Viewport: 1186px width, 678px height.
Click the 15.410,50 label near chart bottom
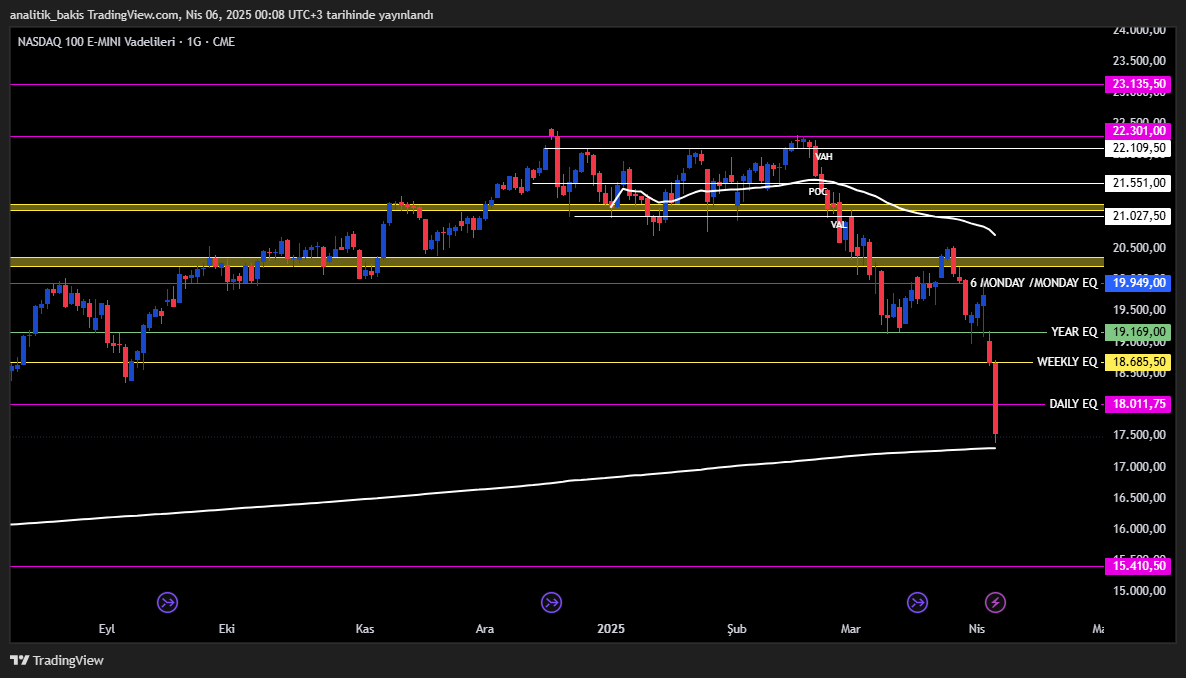tap(1138, 566)
